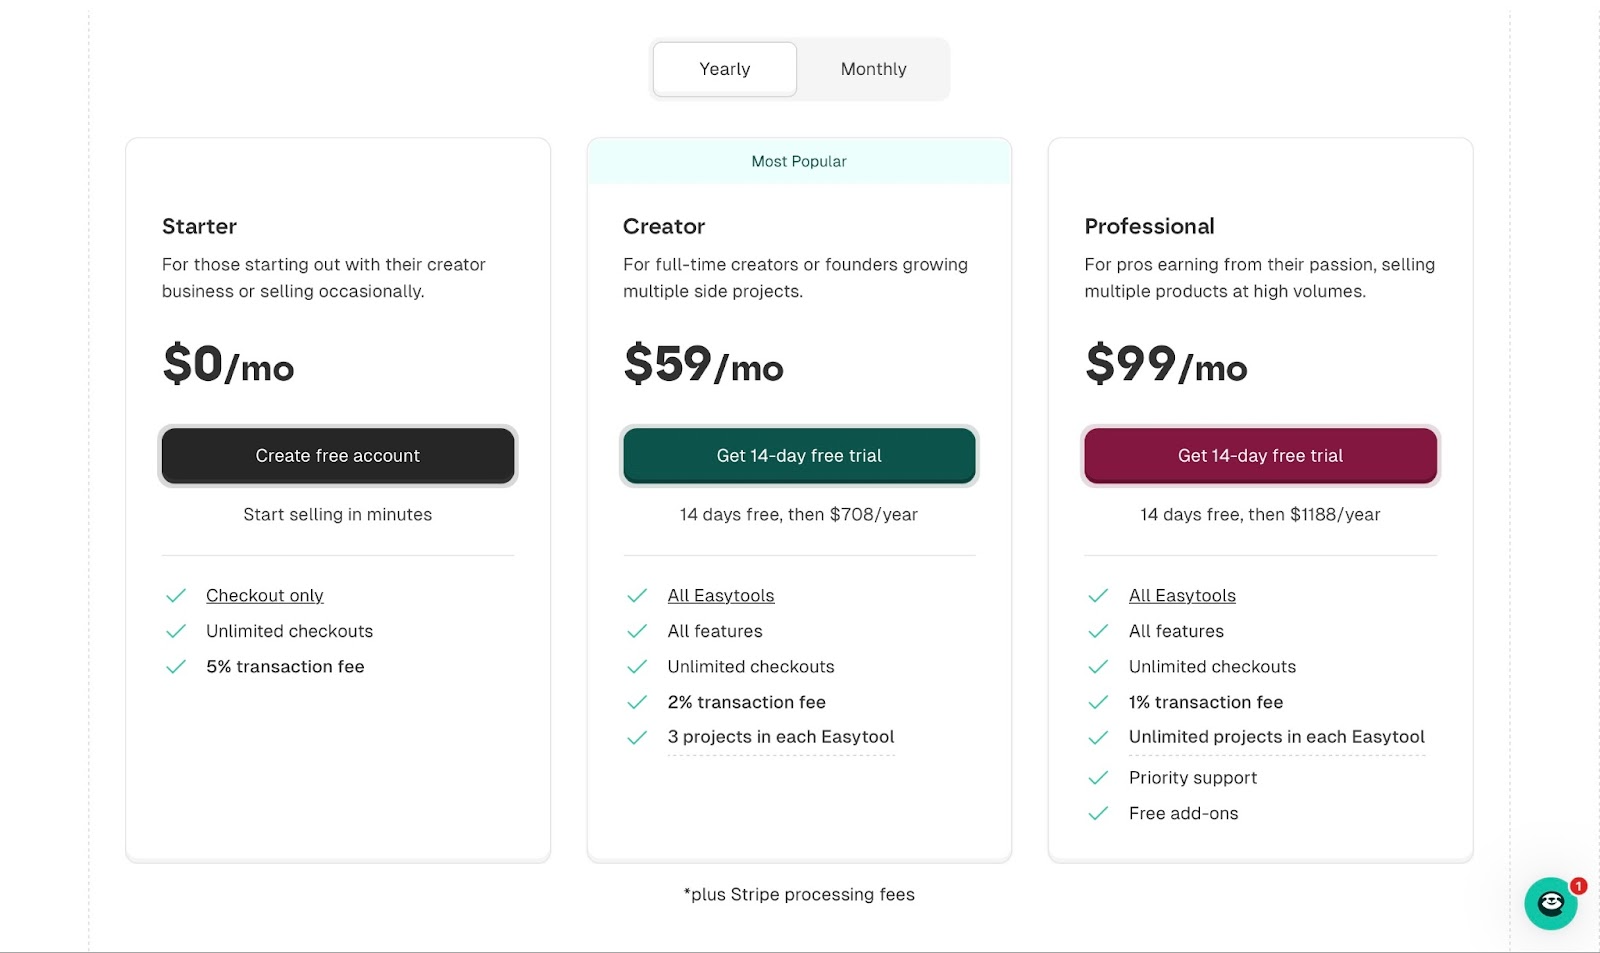1600x953 pixels.
Task: Click the chat notification badge
Action: pos(1578,886)
